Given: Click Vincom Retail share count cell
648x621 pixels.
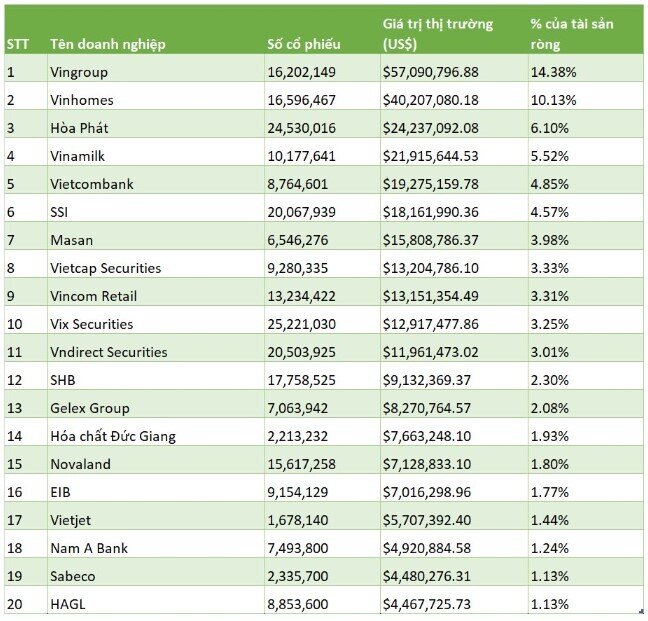Looking at the screenshot, I should 322,296.
